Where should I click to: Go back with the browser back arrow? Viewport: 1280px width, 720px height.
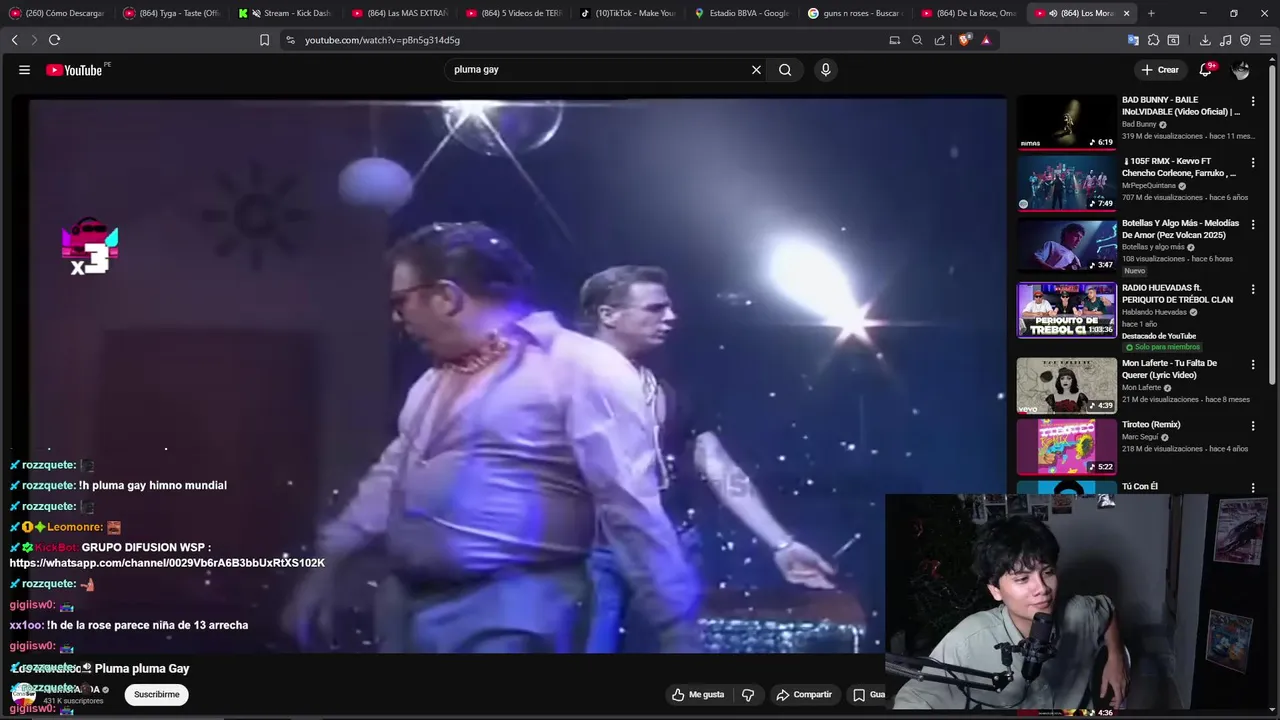click(x=14, y=40)
